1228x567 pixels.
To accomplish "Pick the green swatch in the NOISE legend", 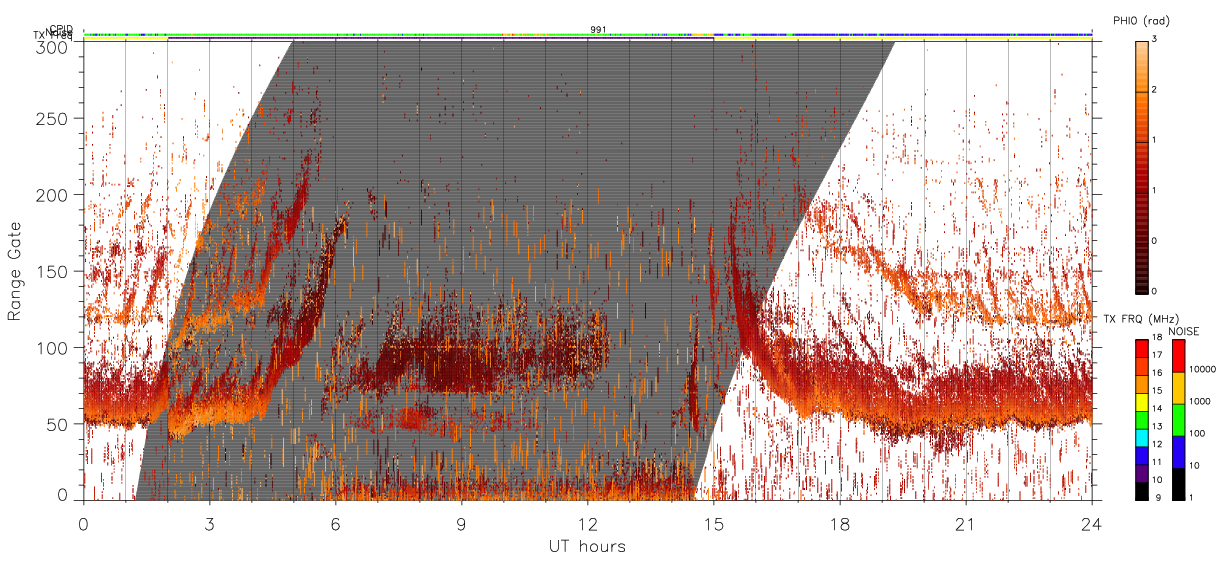I will point(1178,420).
